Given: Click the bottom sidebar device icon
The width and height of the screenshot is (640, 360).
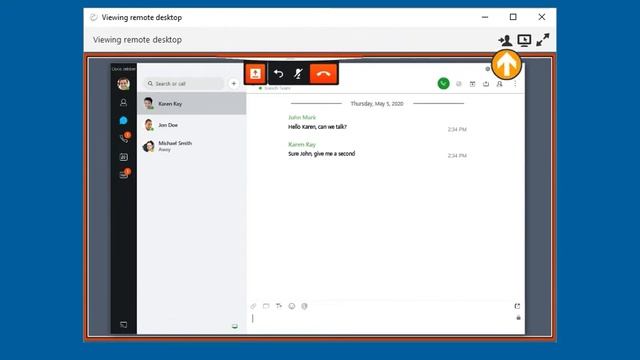Looking at the screenshot, I should tap(123, 324).
